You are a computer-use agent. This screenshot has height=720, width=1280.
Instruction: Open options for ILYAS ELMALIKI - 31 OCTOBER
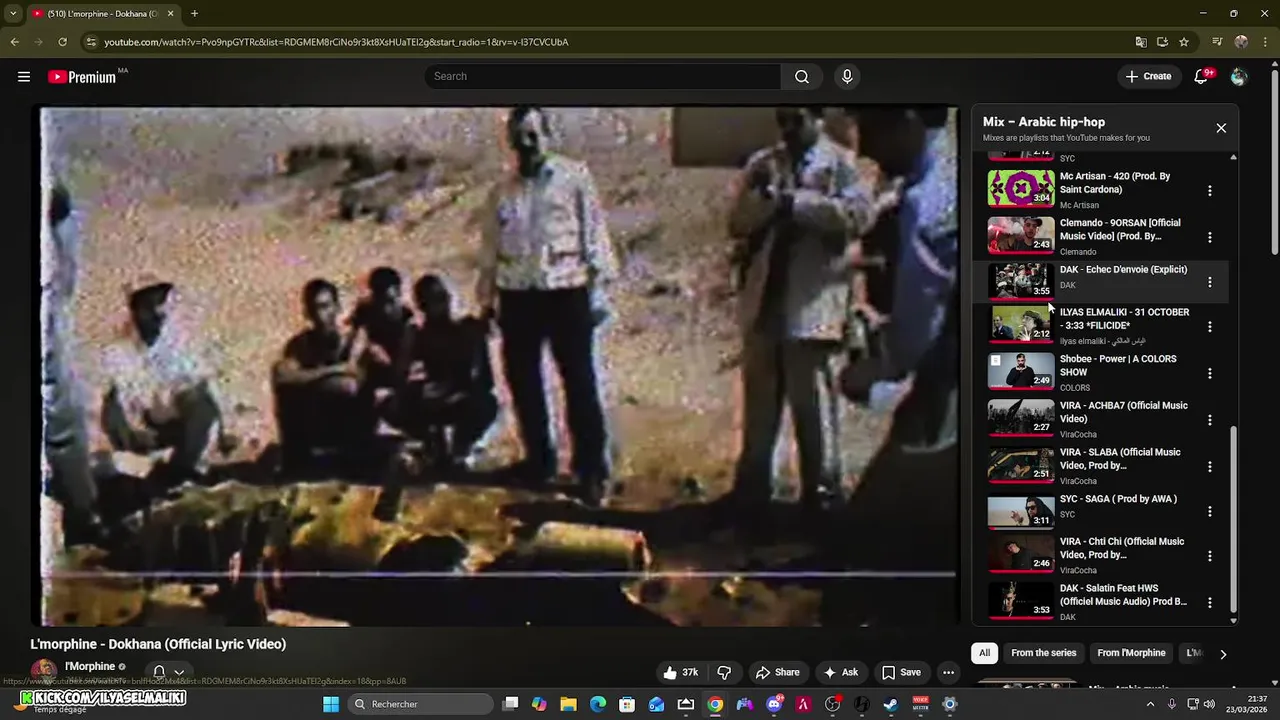click(1209, 327)
